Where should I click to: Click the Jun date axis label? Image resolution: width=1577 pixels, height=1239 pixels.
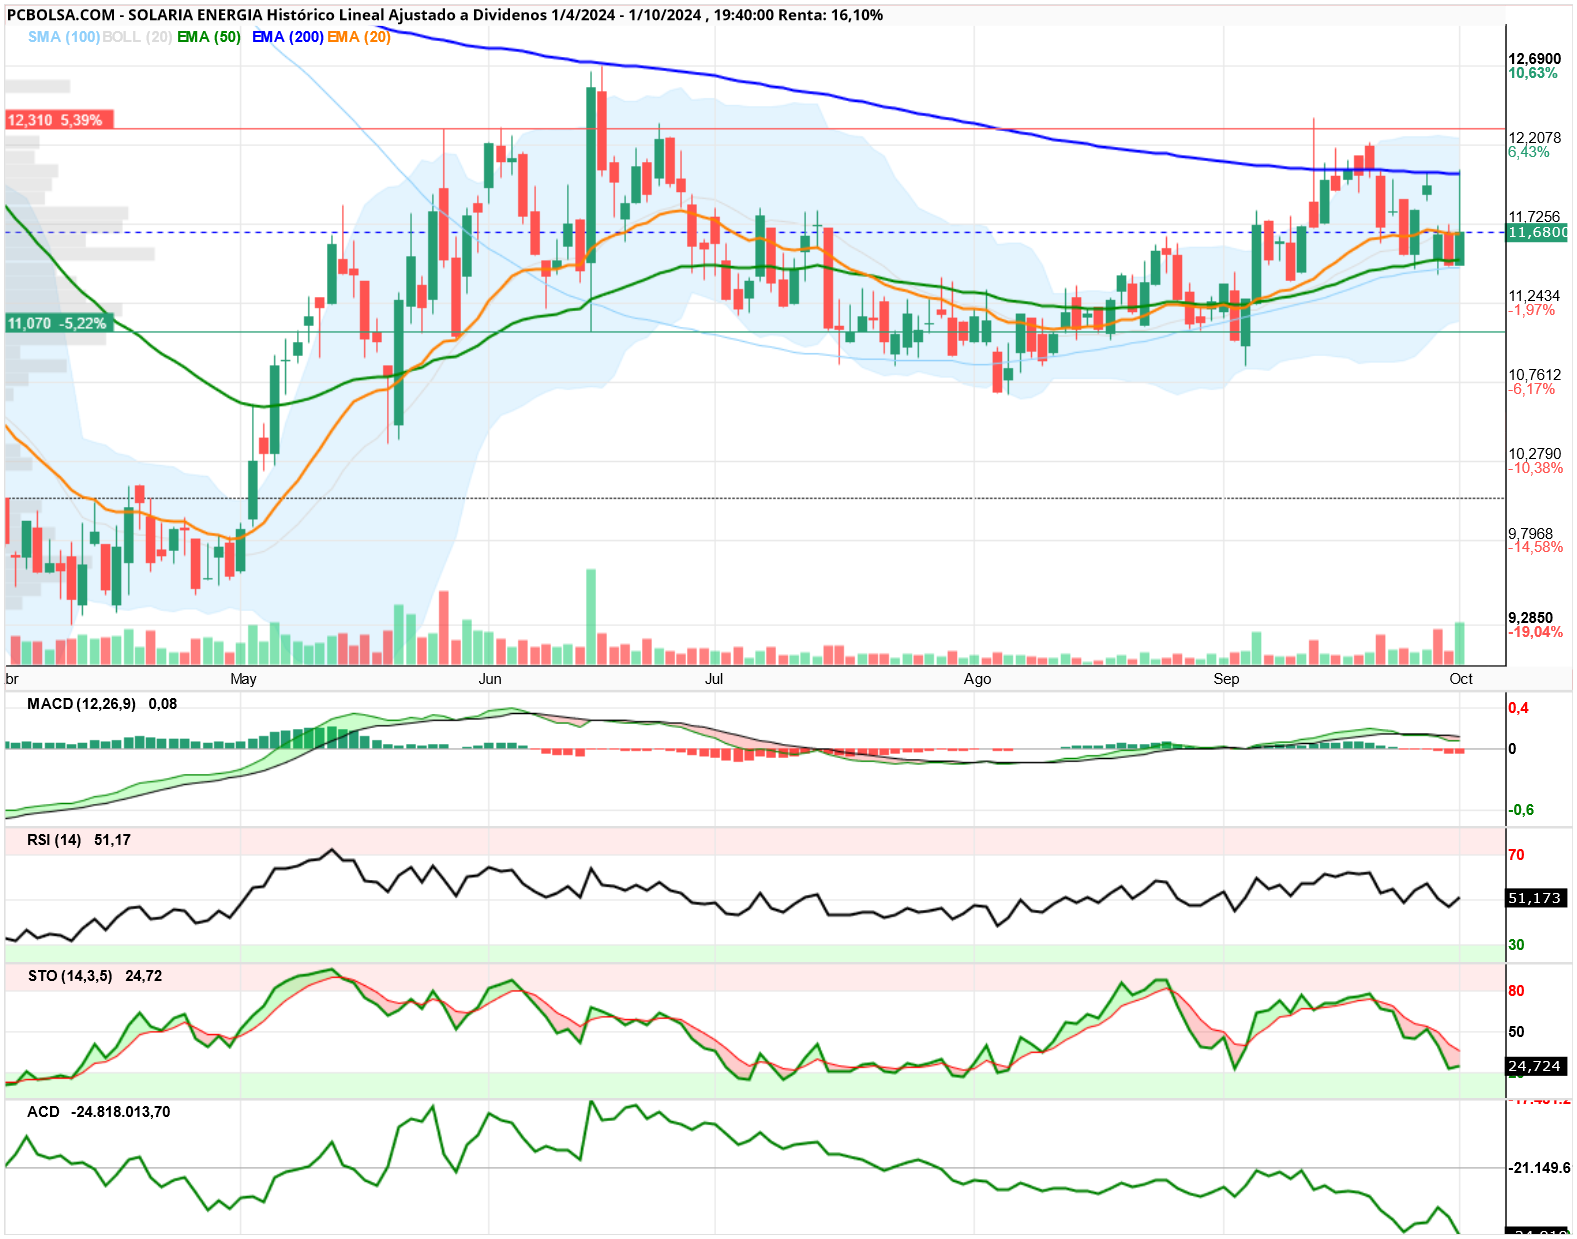pos(490,679)
